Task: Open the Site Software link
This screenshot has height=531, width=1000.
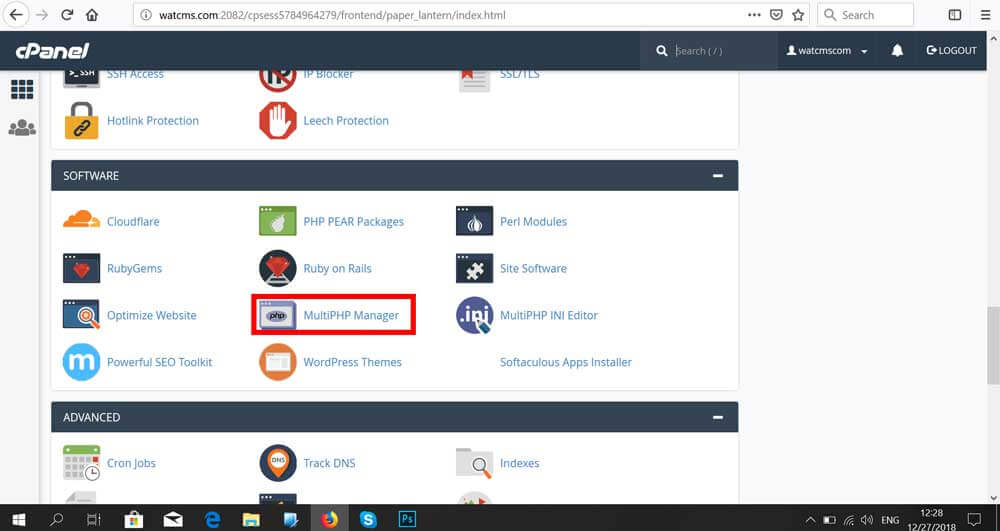Action: [x=533, y=268]
